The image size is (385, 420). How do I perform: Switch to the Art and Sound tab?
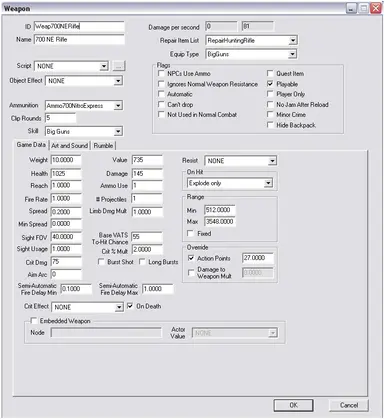click(69, 146)
